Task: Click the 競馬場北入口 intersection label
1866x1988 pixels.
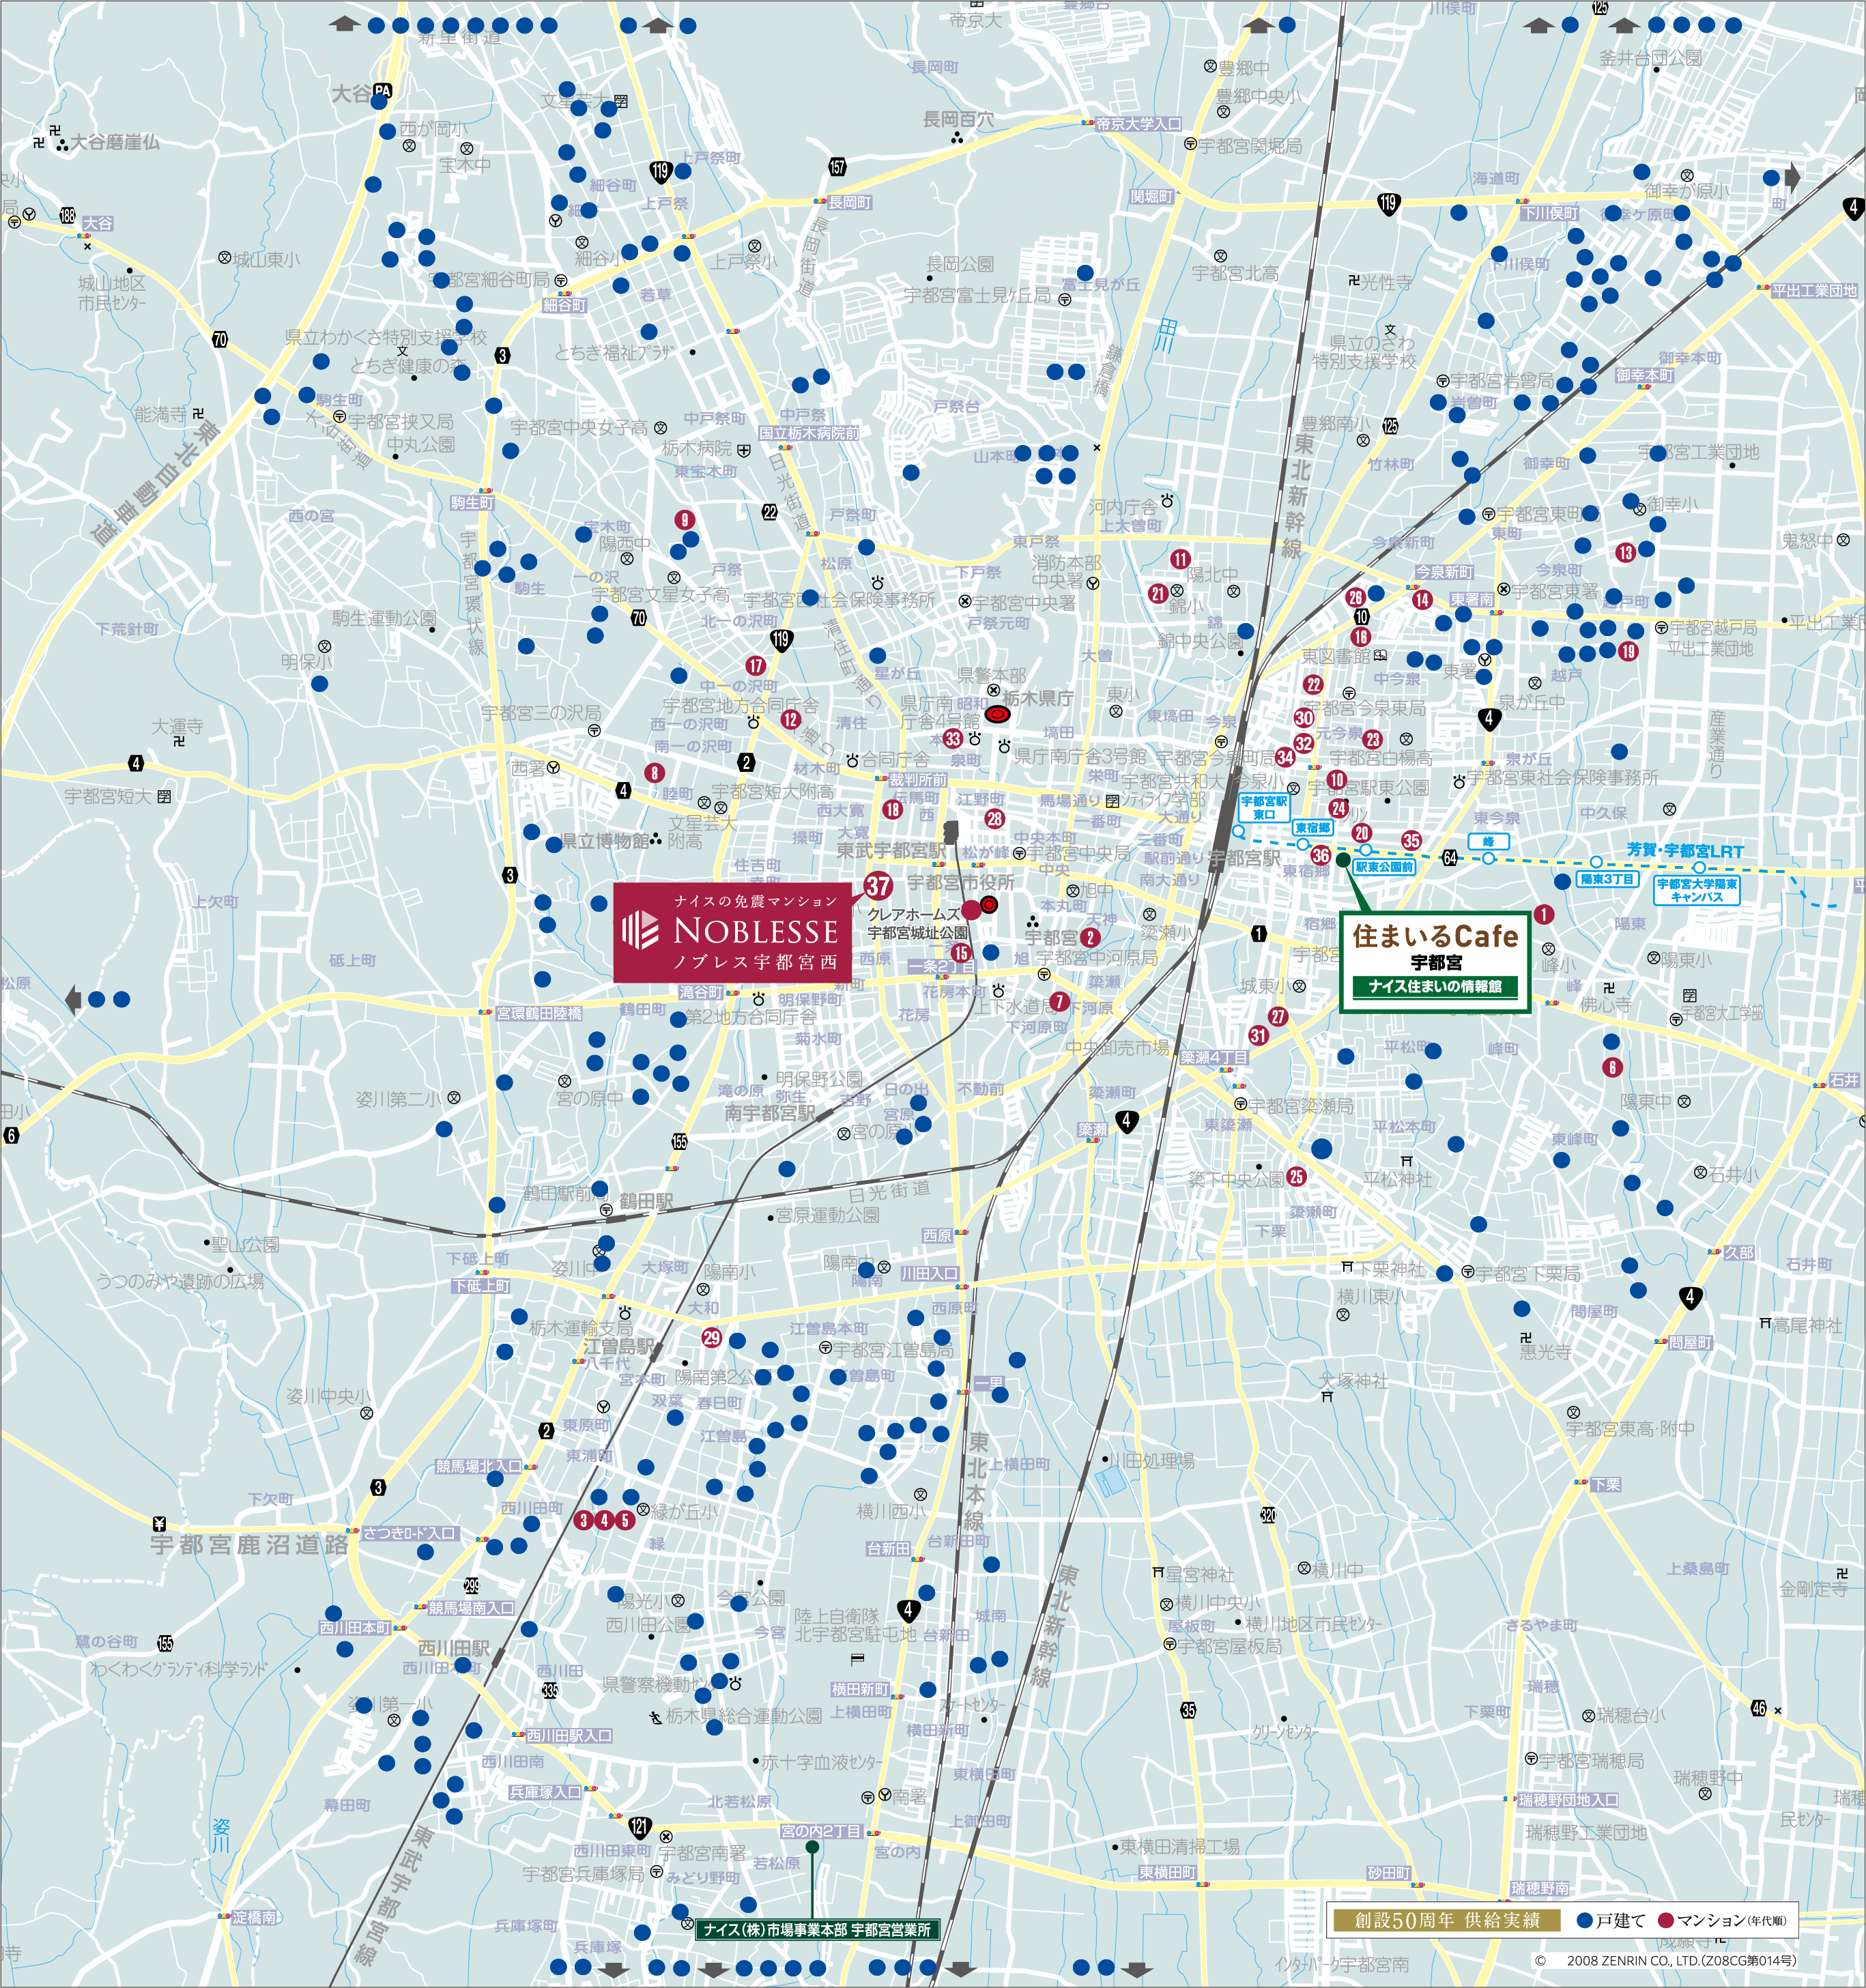Action: pos(478,1466)
